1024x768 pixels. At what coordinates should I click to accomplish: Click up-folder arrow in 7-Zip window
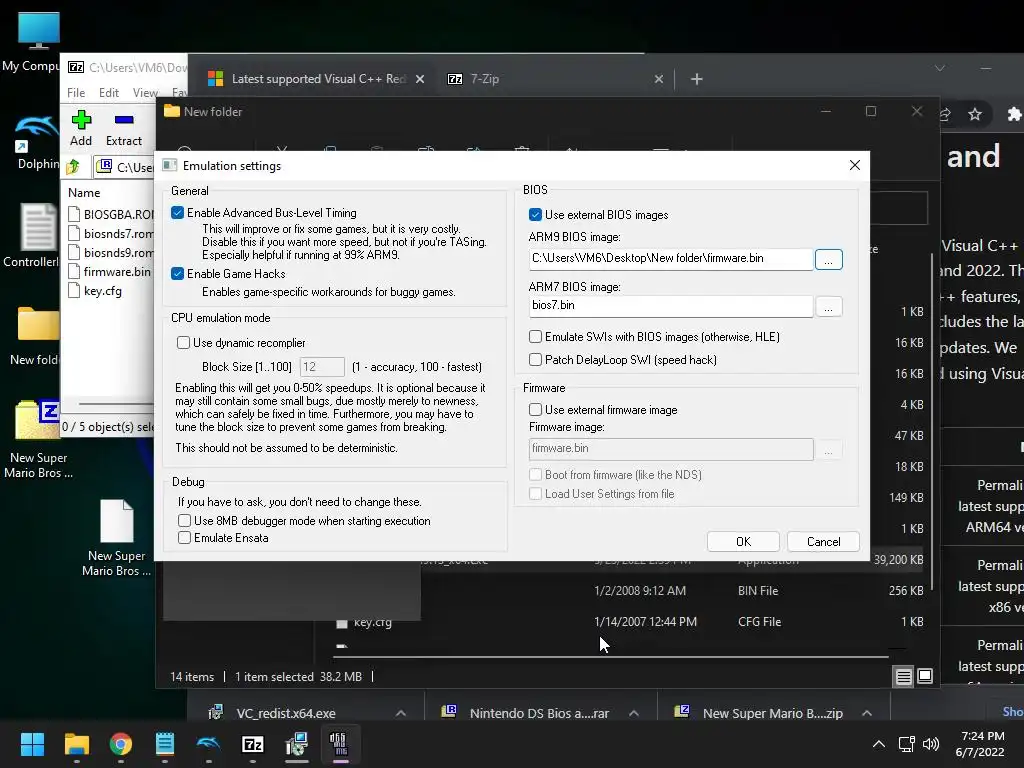point(73,167)
